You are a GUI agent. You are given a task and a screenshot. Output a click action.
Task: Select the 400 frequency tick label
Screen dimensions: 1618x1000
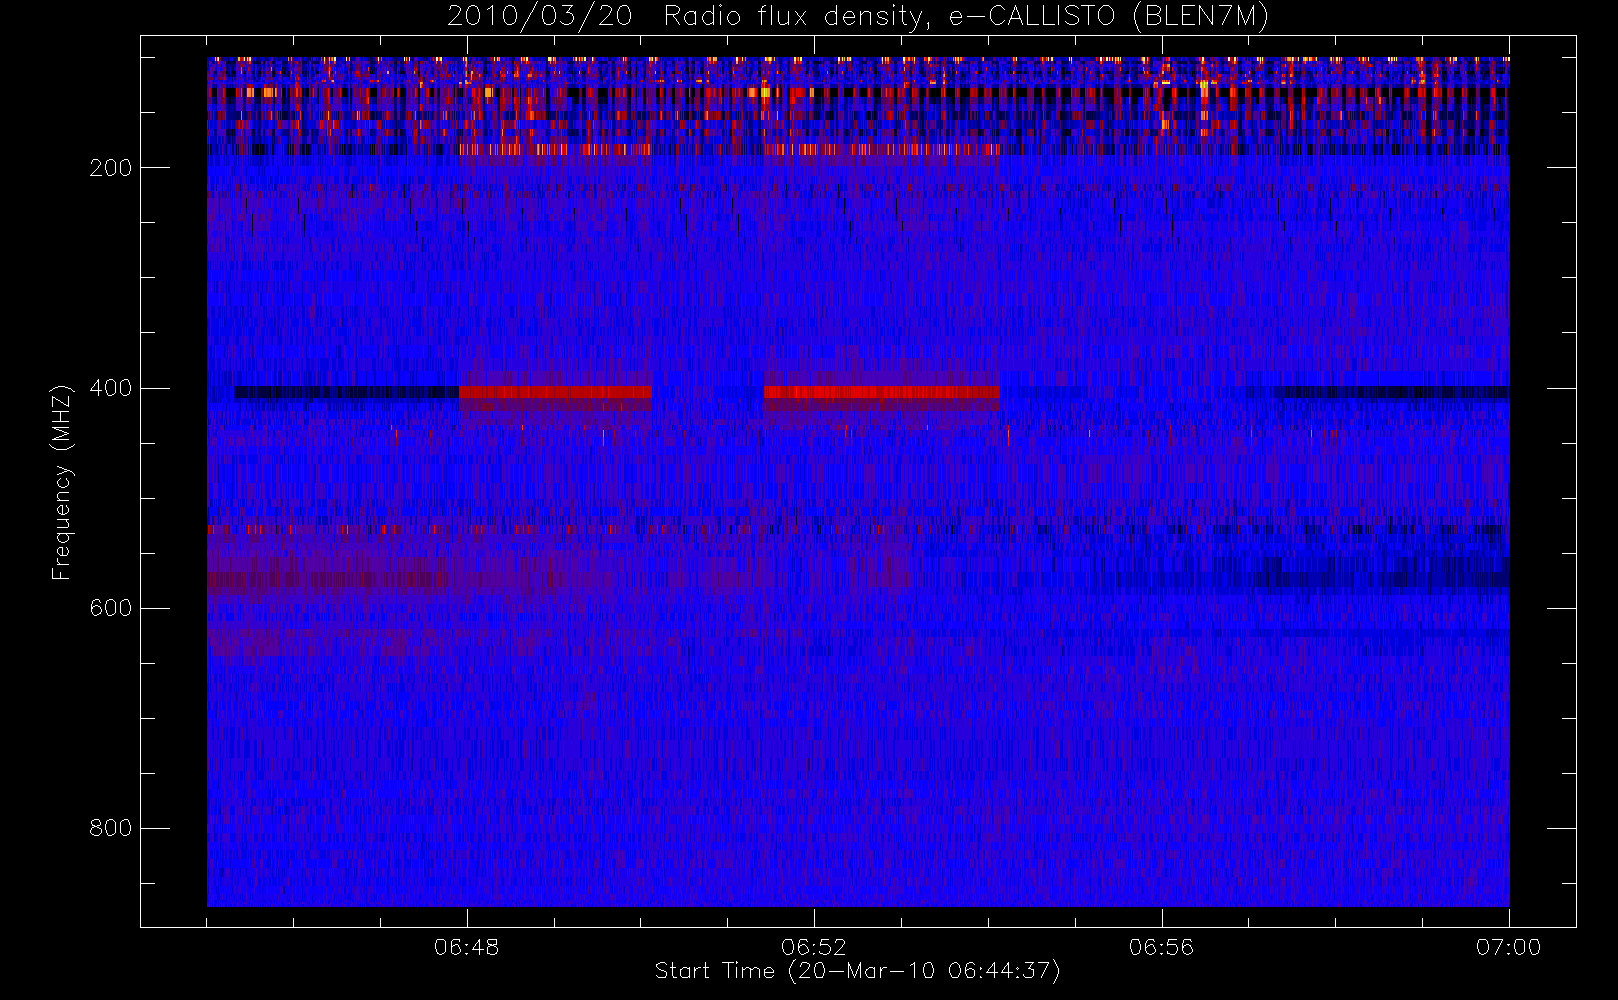[x=111, y=388]
